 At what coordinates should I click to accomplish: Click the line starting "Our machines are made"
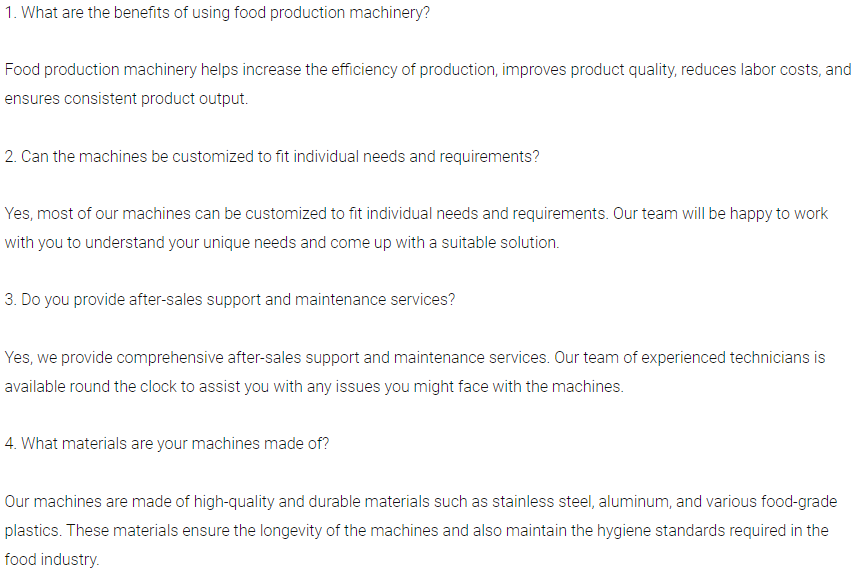tap(420, 501)
